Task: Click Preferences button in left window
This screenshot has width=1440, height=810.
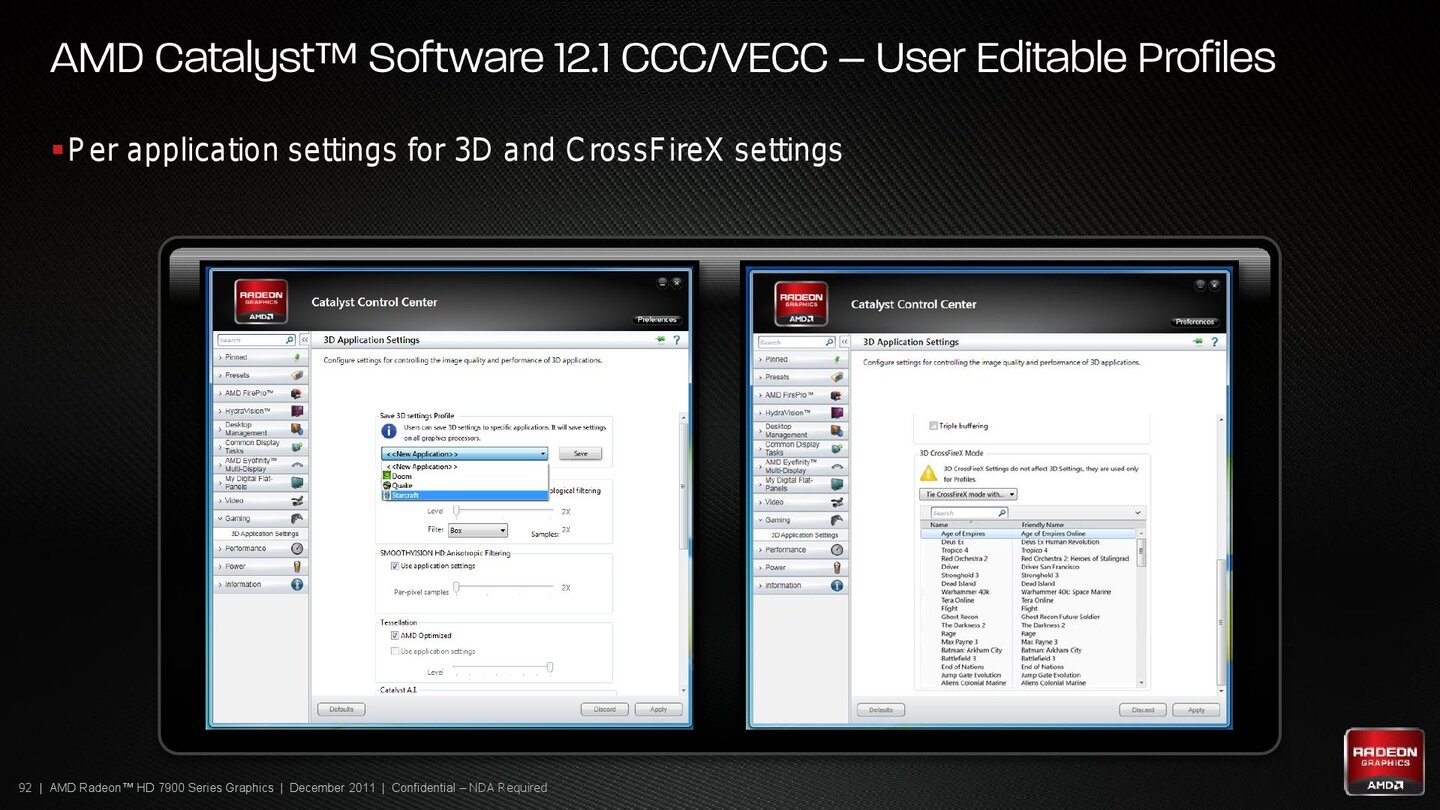Action: point(657,320)
